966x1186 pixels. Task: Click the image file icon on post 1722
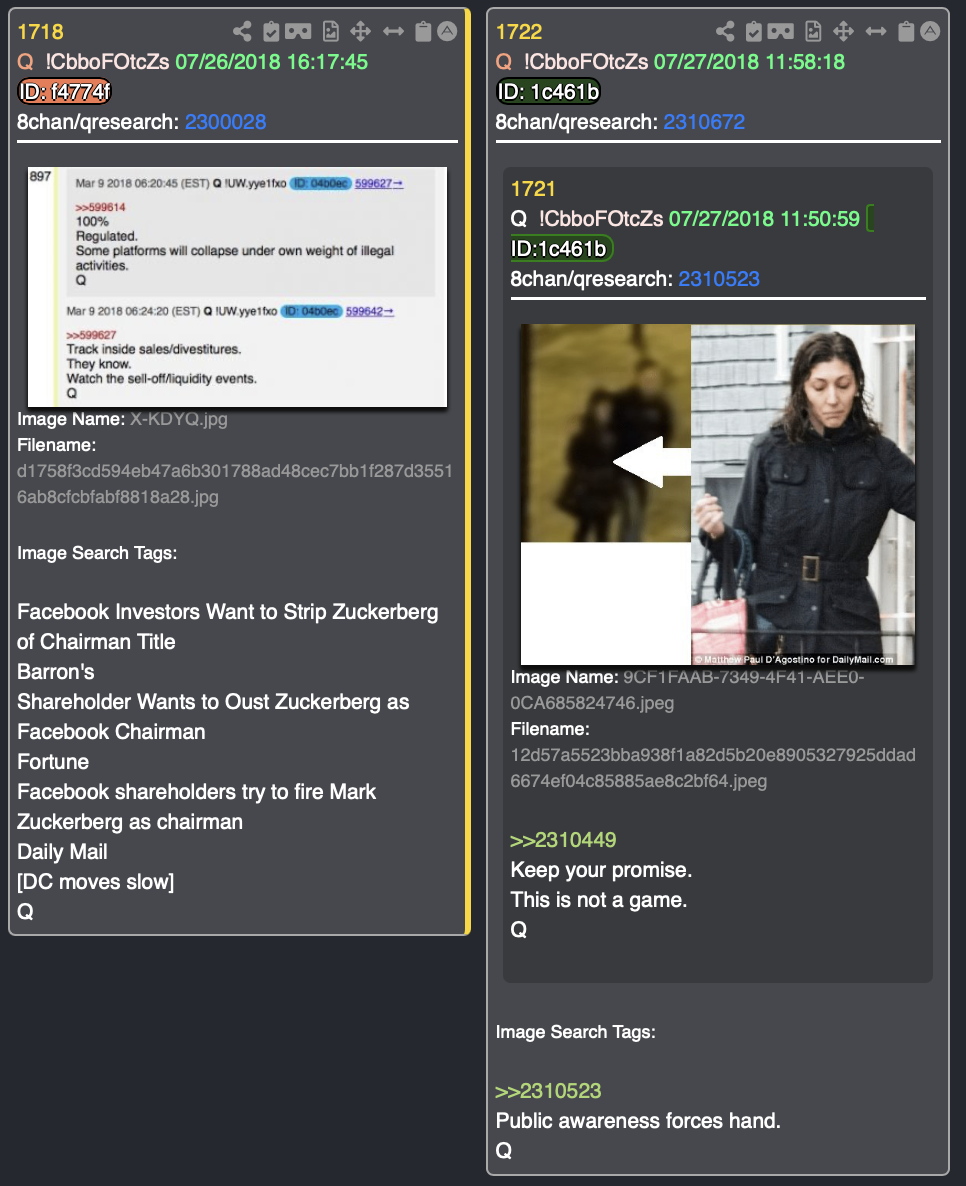point(813,31)
